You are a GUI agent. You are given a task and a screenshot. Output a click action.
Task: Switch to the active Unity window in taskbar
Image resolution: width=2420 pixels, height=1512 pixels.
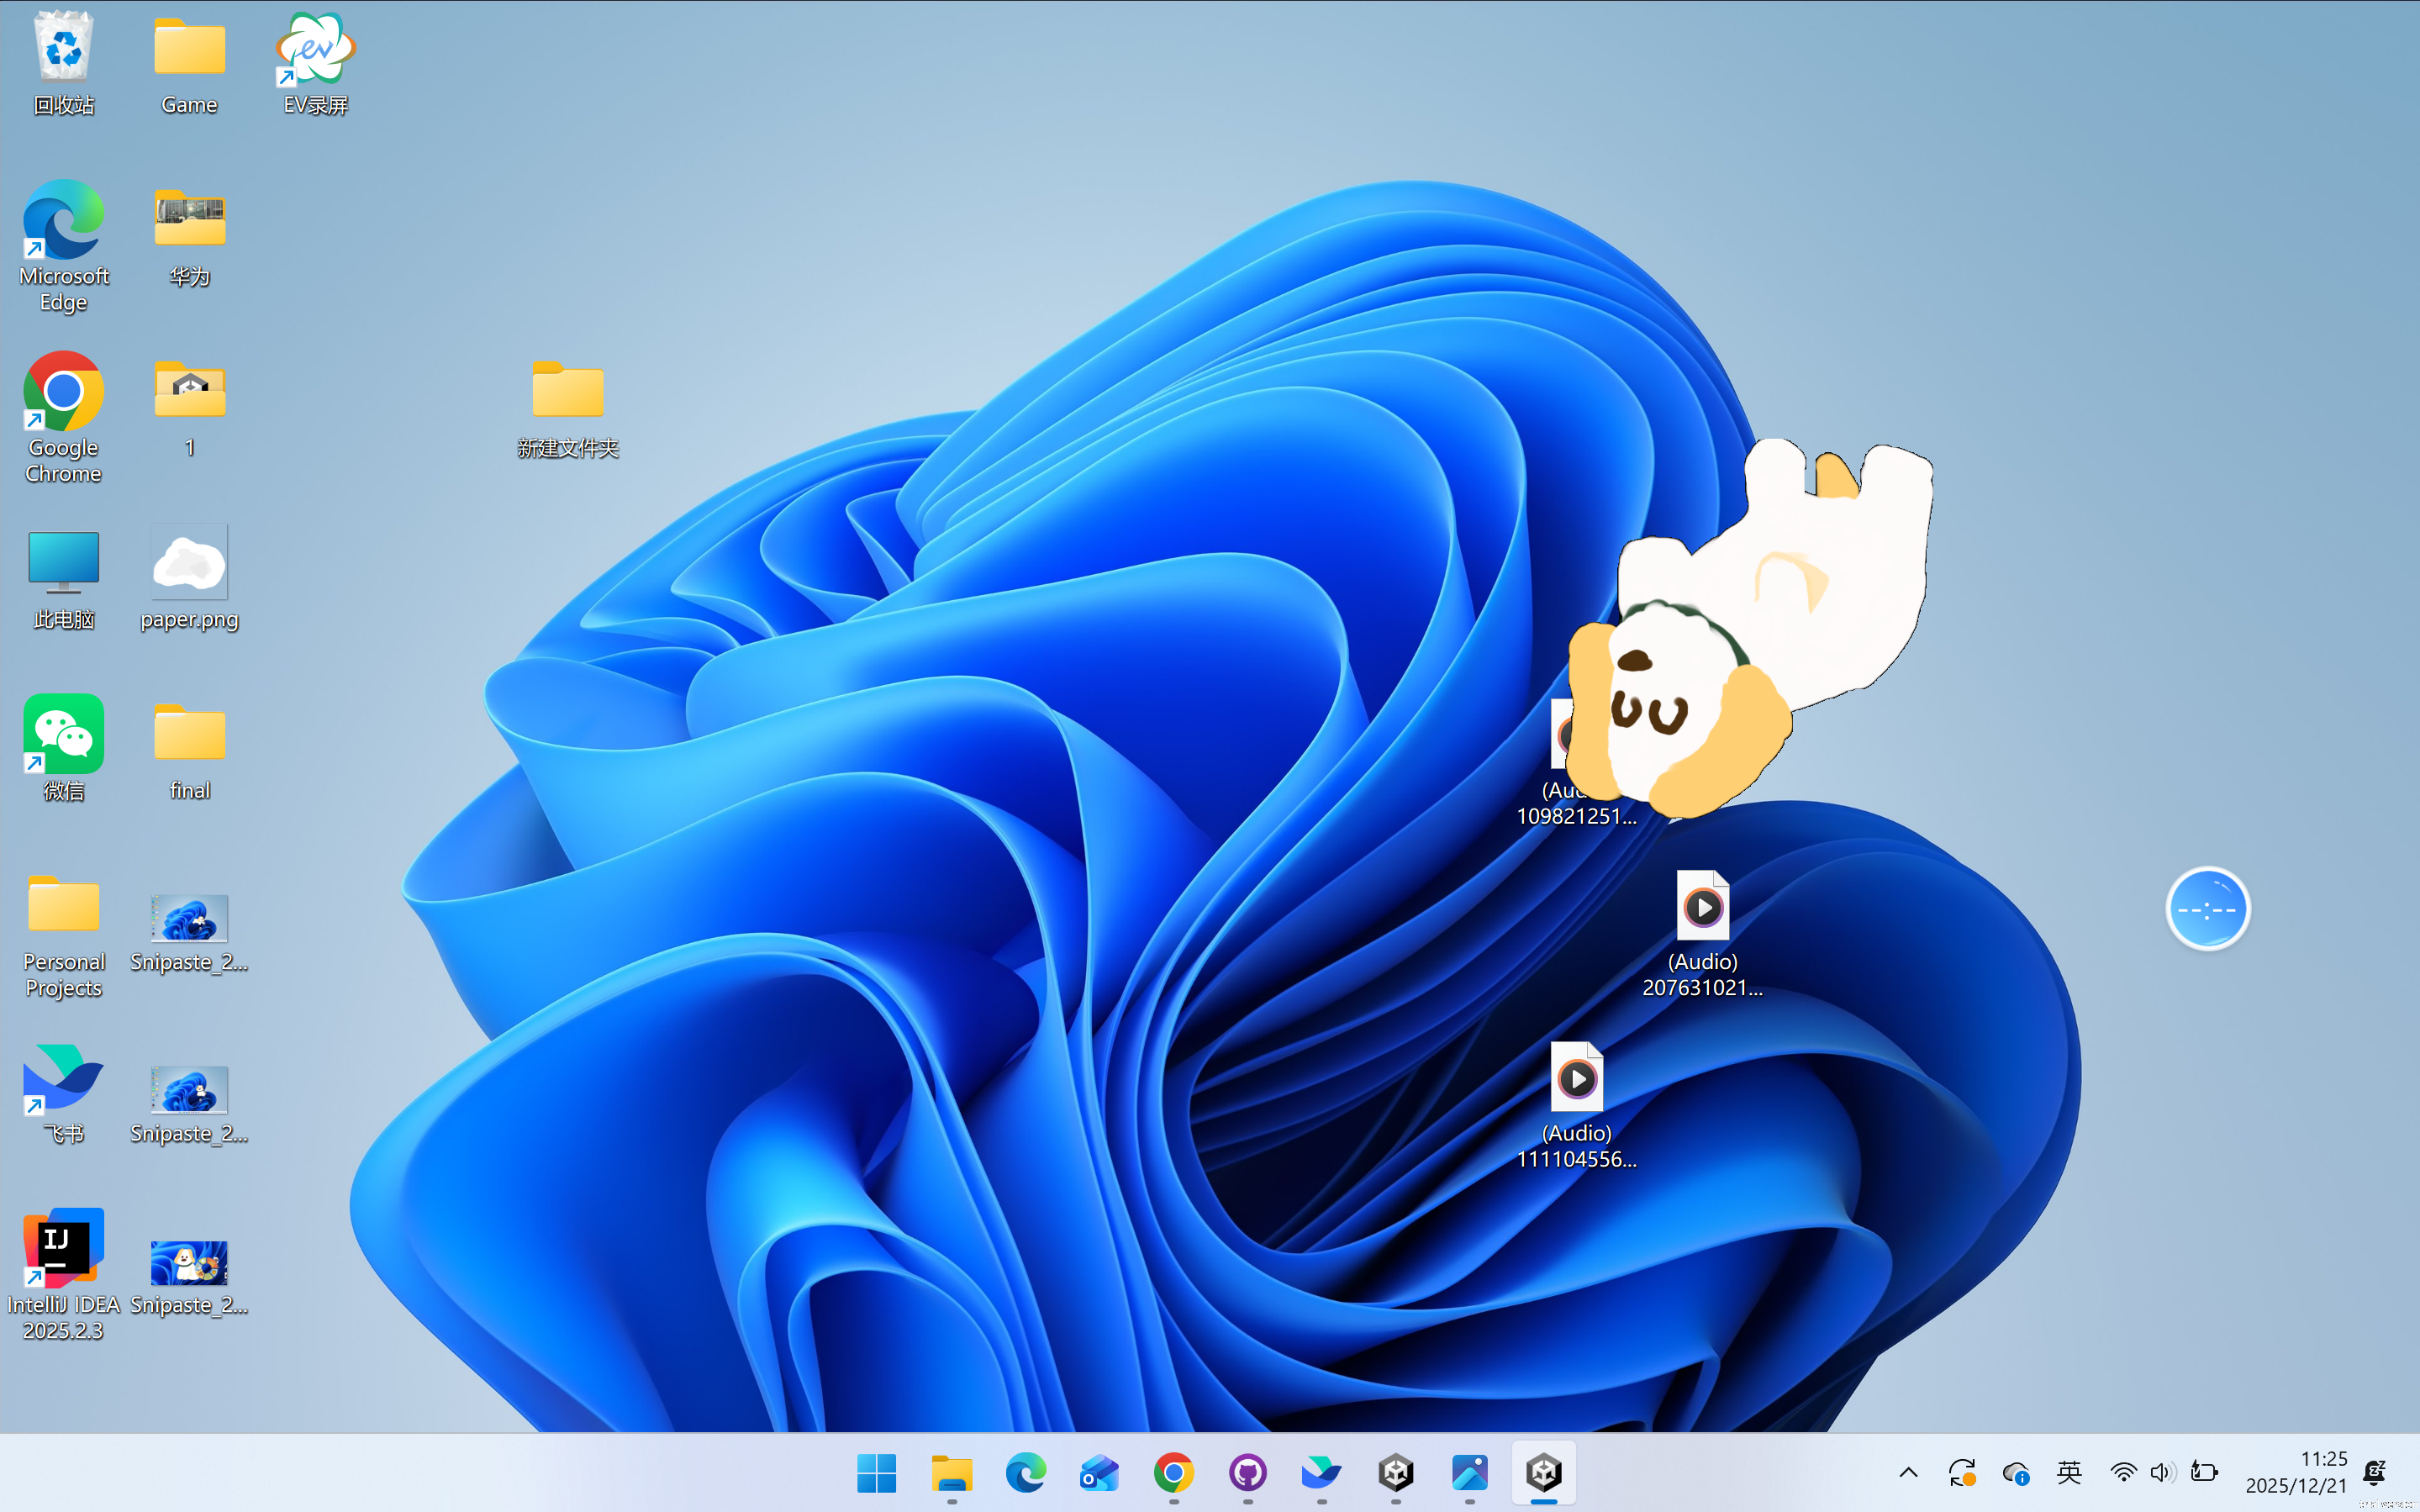tap(1543, 1473)
